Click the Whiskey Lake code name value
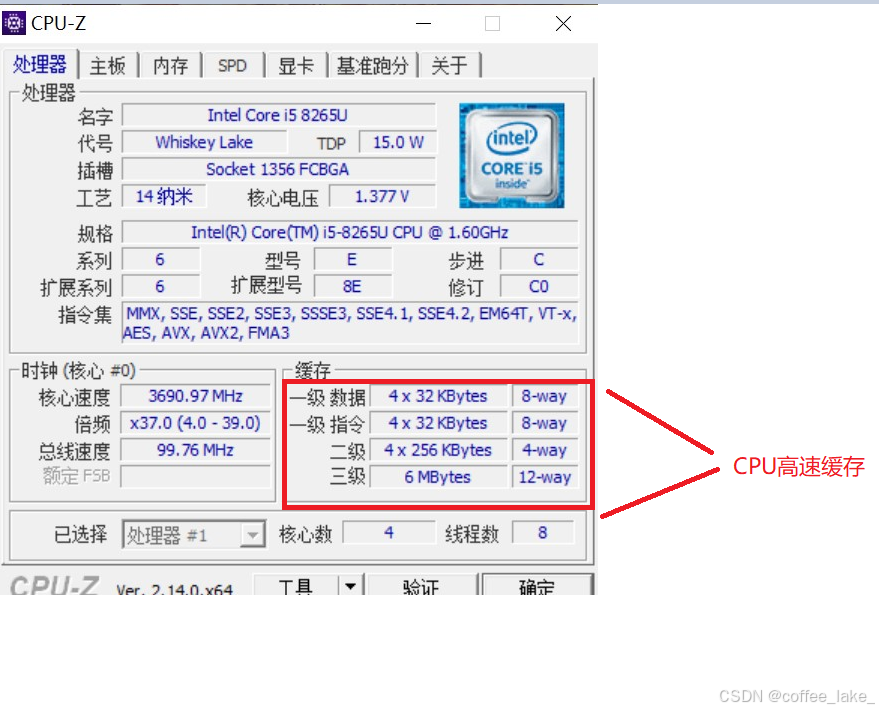This screenshot has width=879, height=711. [x=205, y=142]
